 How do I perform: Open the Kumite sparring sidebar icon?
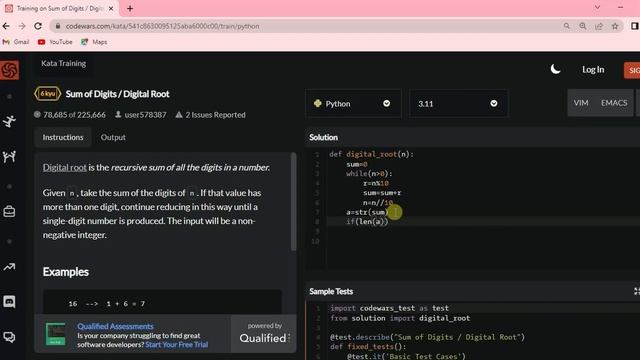[x=9, y=156]
